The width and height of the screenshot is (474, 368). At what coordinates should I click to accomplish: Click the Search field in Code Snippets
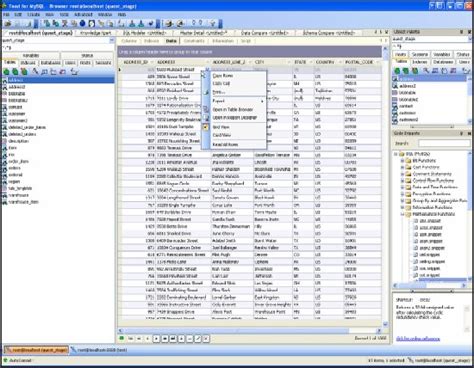tap(444, 143)
